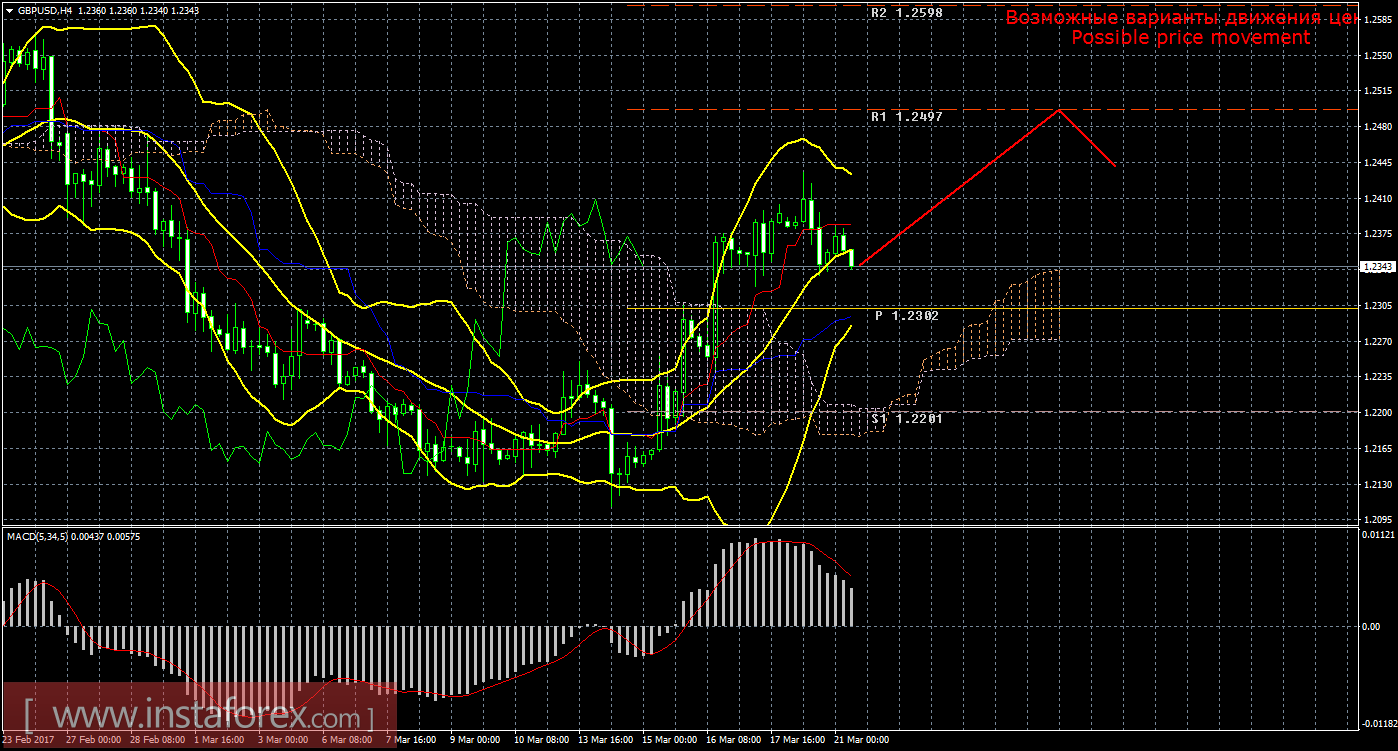Click the 1.2130 price scale label

click(1378, 485)
